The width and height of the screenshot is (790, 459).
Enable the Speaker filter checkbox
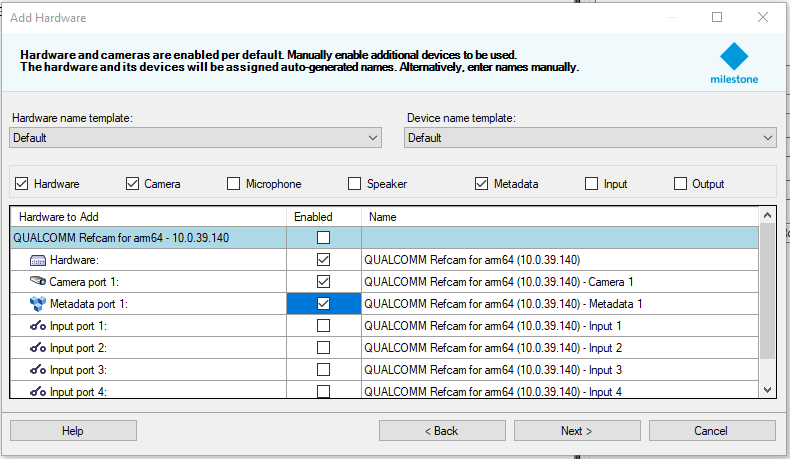click(x=354, y=184)
